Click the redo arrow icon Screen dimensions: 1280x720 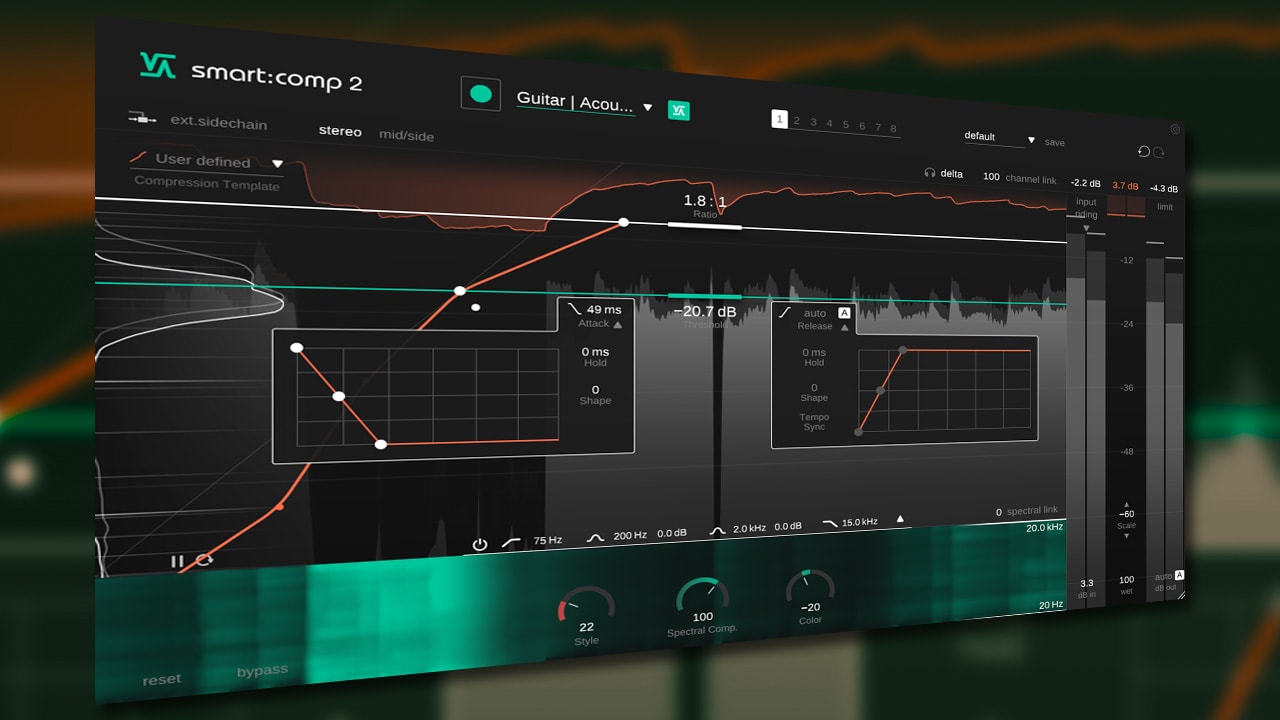[1159, 151]
